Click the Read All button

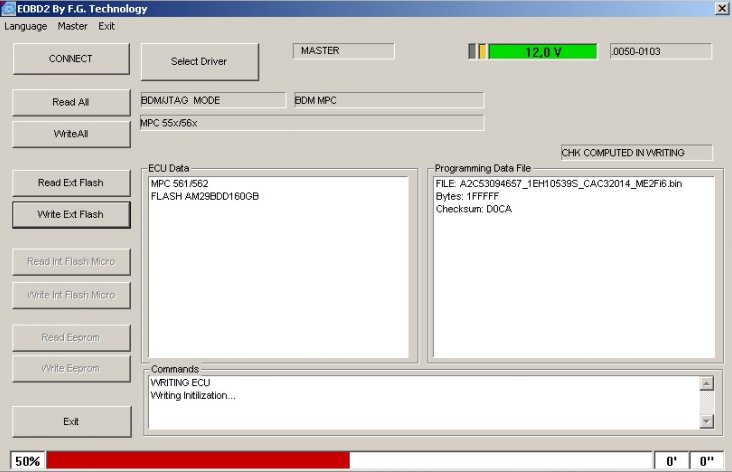71,102
